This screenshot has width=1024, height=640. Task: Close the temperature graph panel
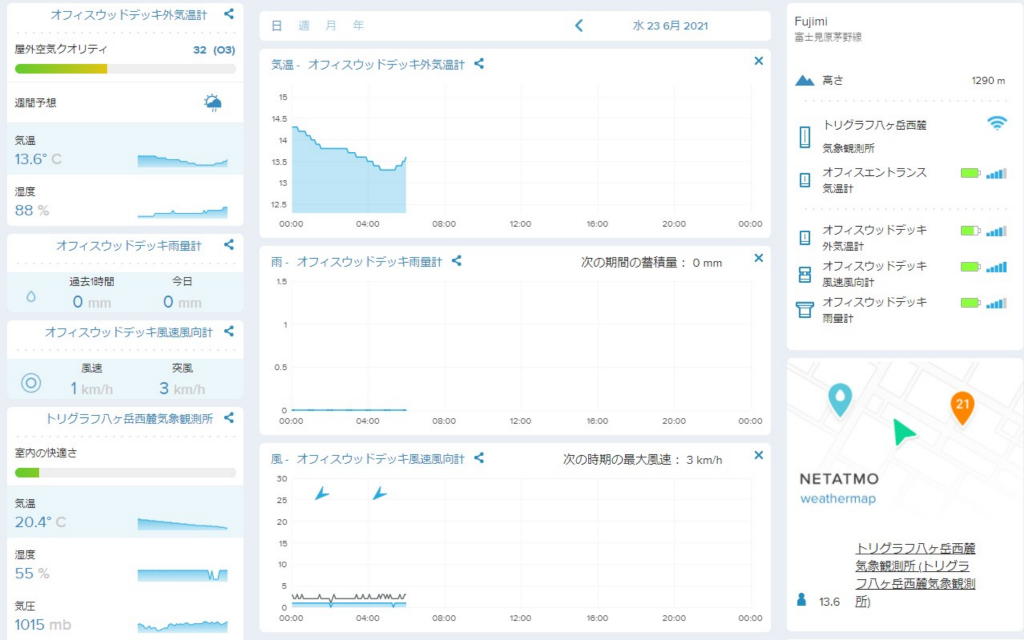point(758,62)
